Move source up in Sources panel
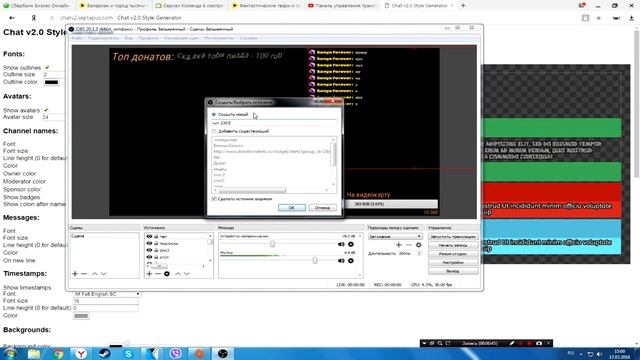This screenshot has height=360, width=640. [x=178, y=274]
